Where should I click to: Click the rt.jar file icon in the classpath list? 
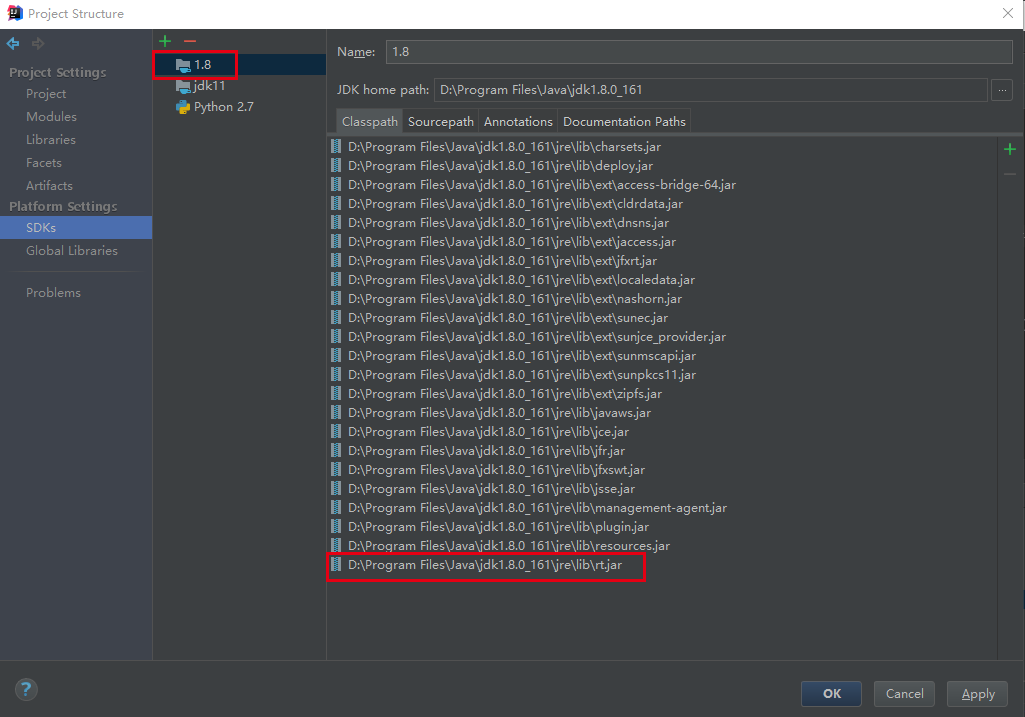point(336,564)
